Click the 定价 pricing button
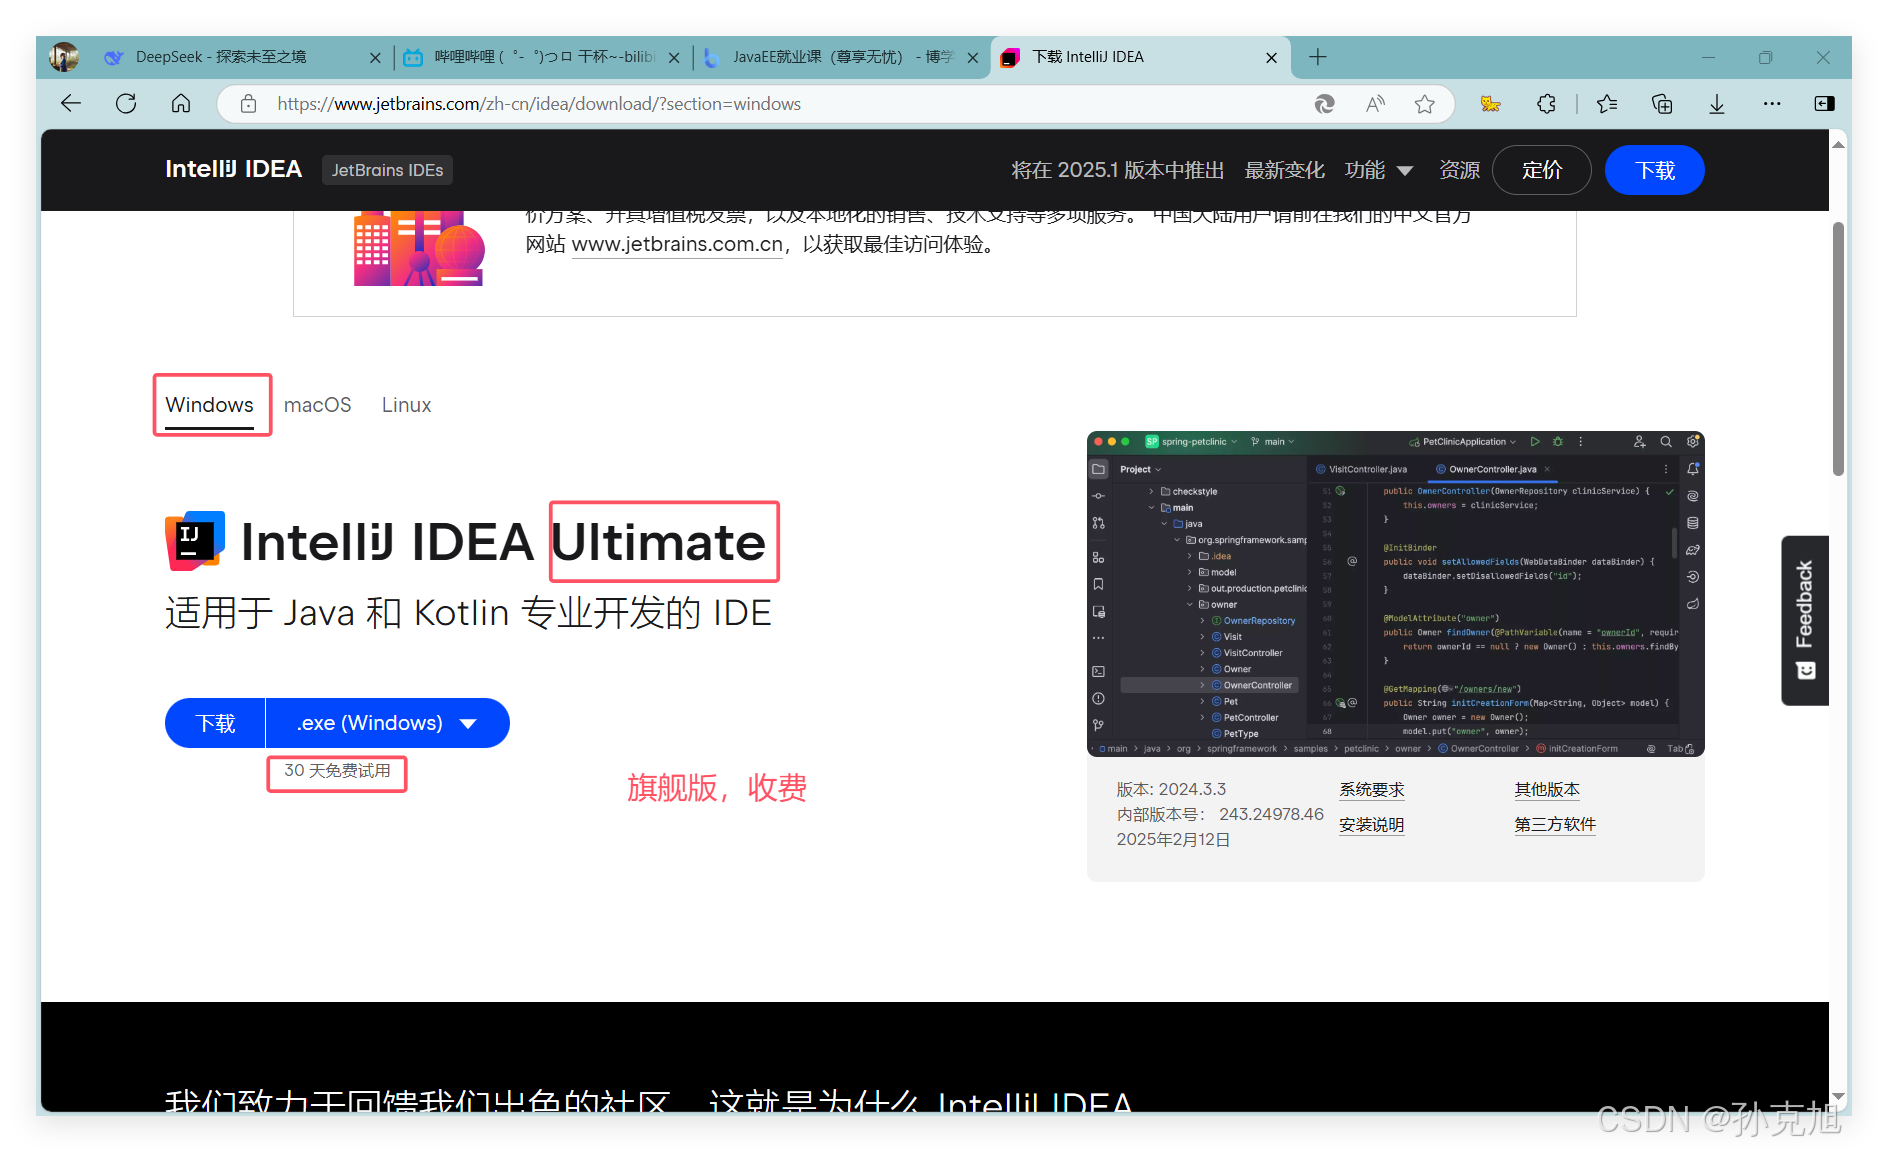 pos(1541,170)
